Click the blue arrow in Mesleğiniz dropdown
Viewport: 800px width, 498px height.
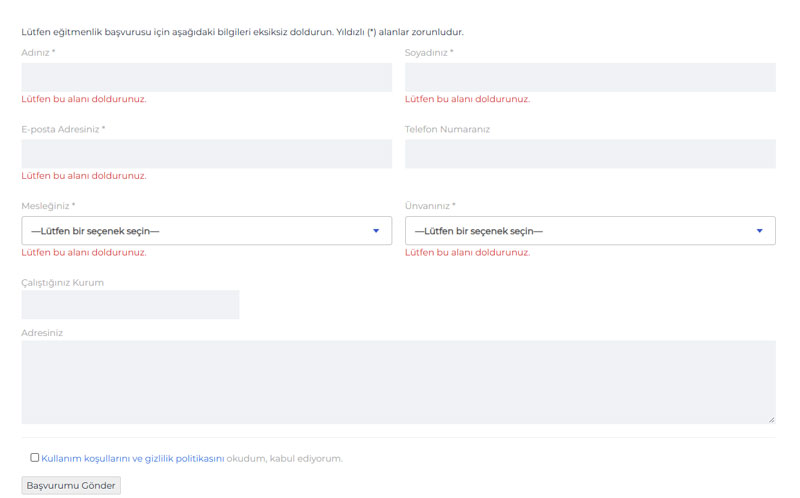pos(376,231)
